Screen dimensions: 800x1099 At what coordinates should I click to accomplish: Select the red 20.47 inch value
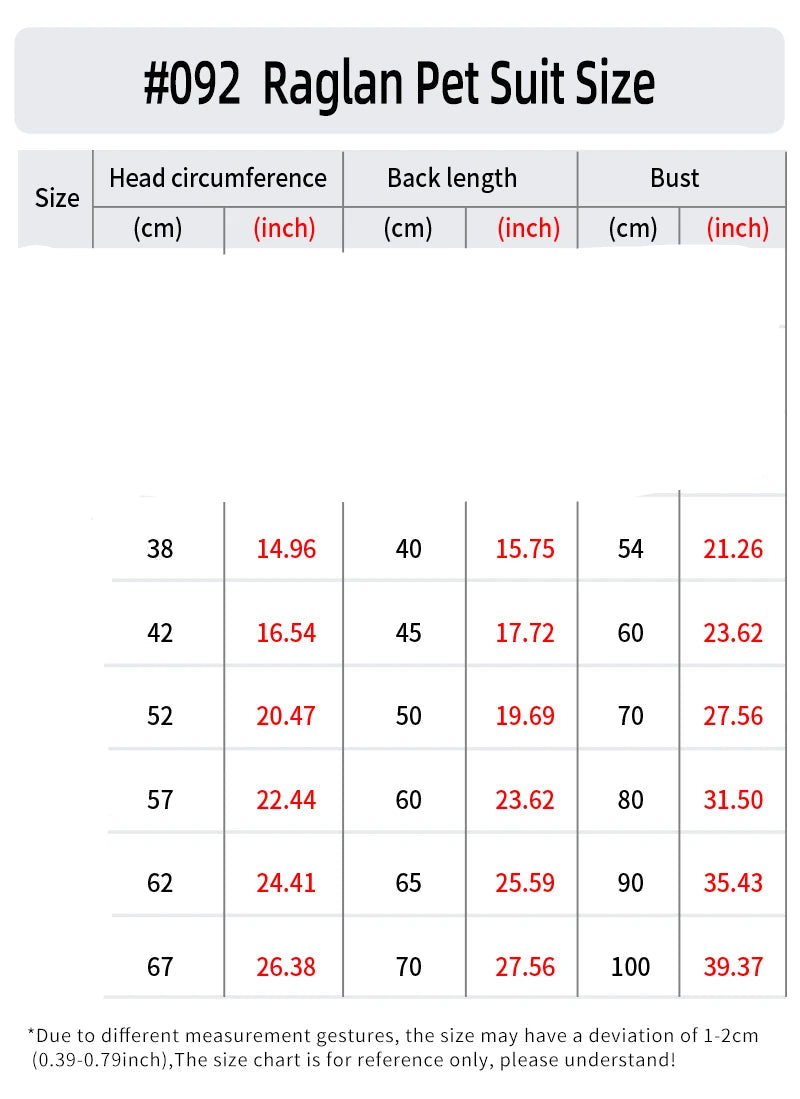click(286, 716)
